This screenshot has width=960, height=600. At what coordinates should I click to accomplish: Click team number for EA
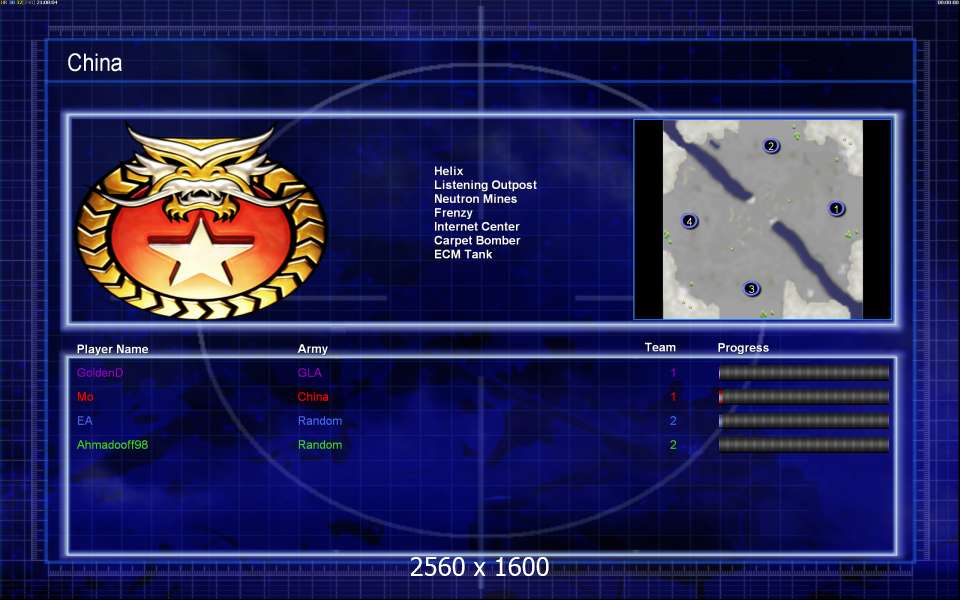tap(673, 421)
